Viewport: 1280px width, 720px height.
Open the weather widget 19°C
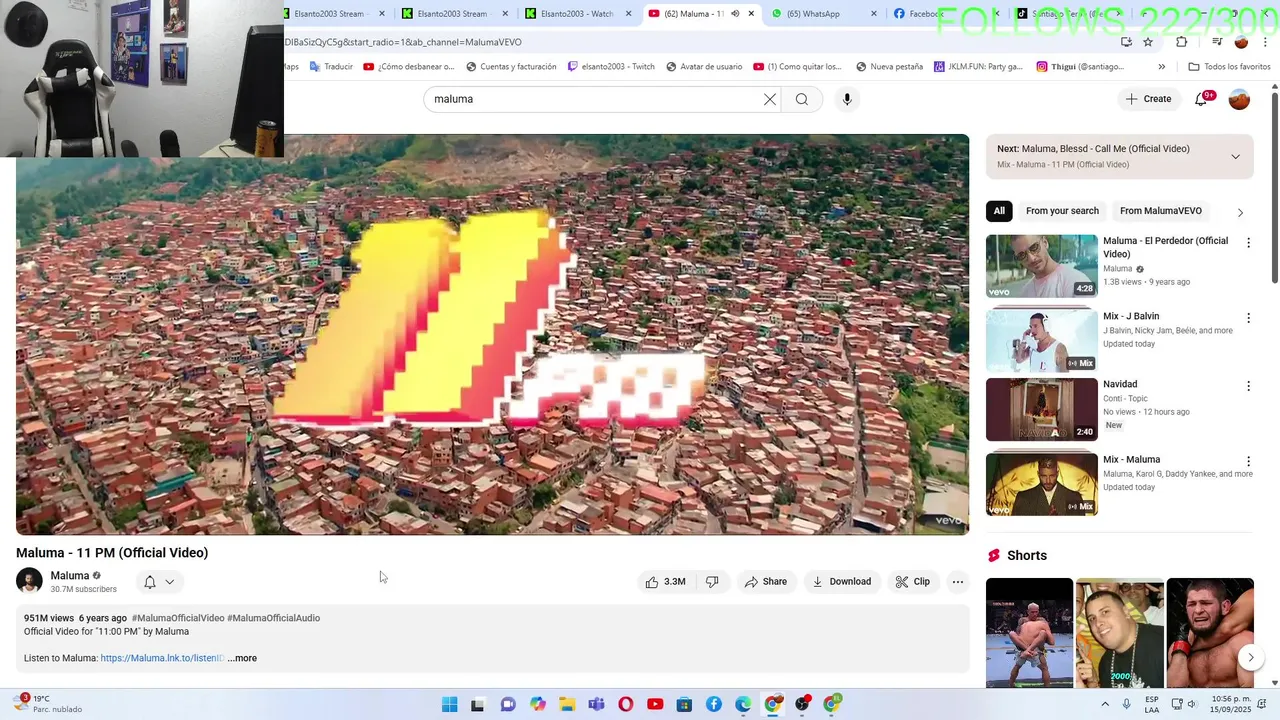coord(50,704)
